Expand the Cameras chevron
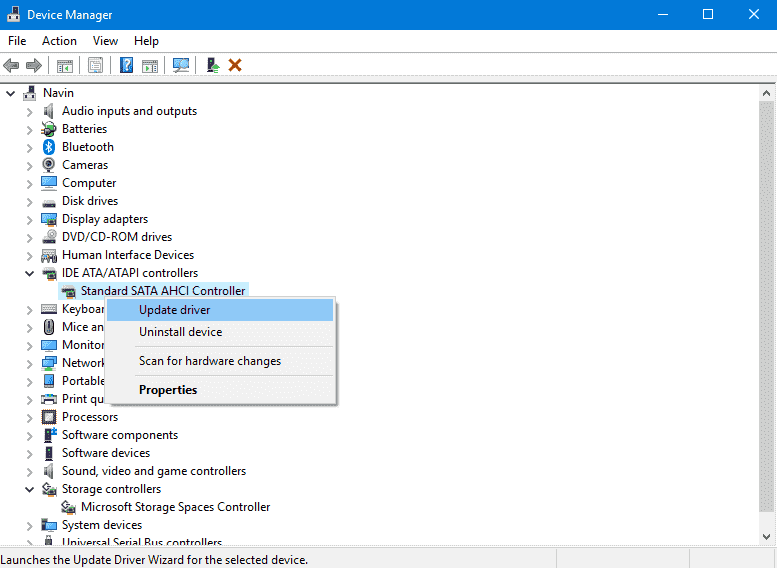 [29, 166]
